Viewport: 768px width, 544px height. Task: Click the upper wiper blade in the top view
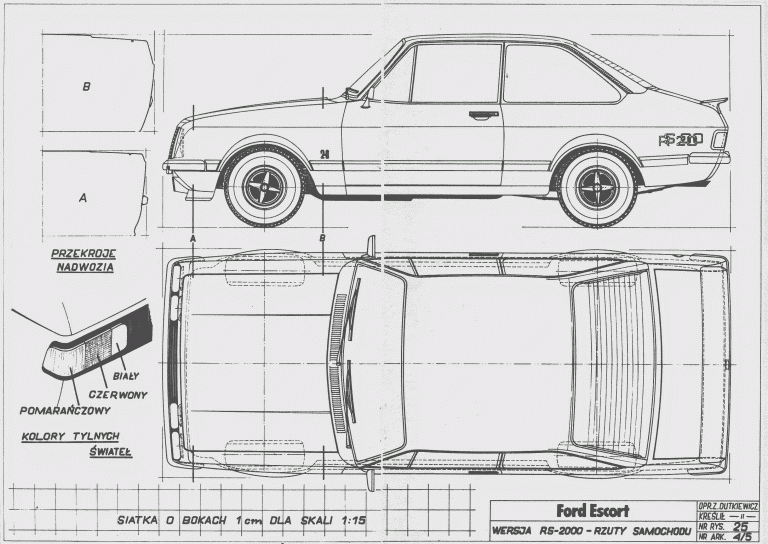pyautogui.click(x=354, y=309)
